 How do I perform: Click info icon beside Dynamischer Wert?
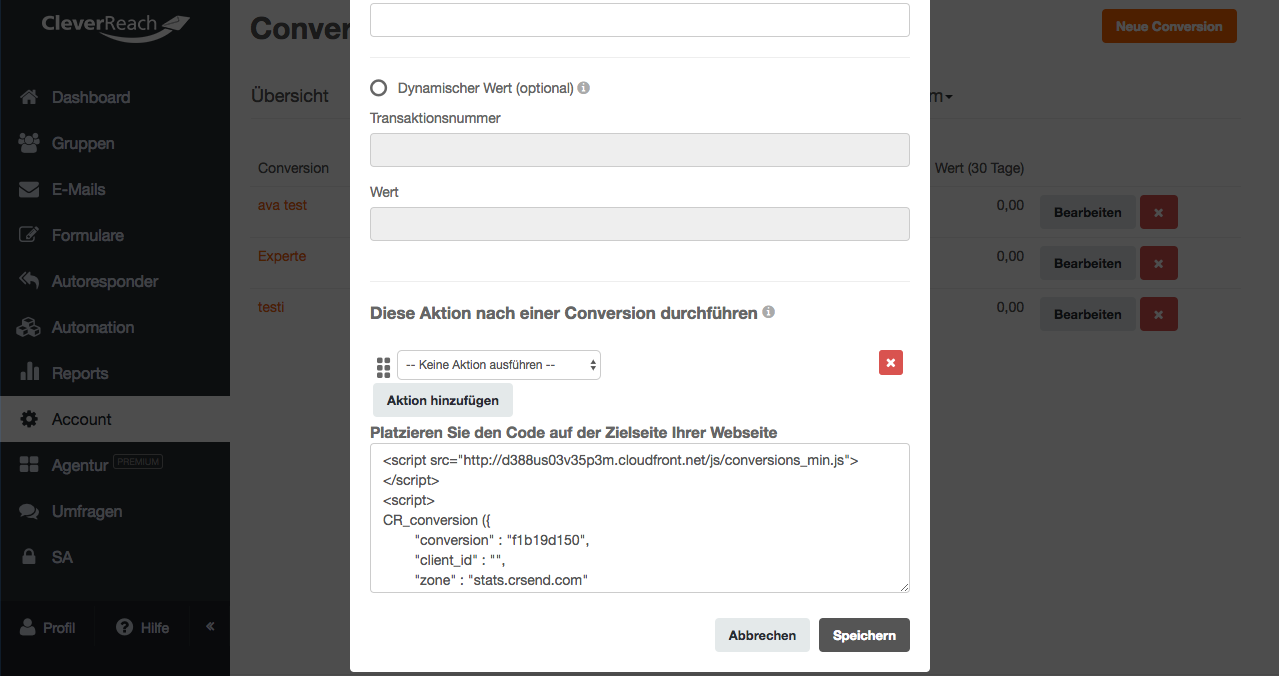[584, 87]
